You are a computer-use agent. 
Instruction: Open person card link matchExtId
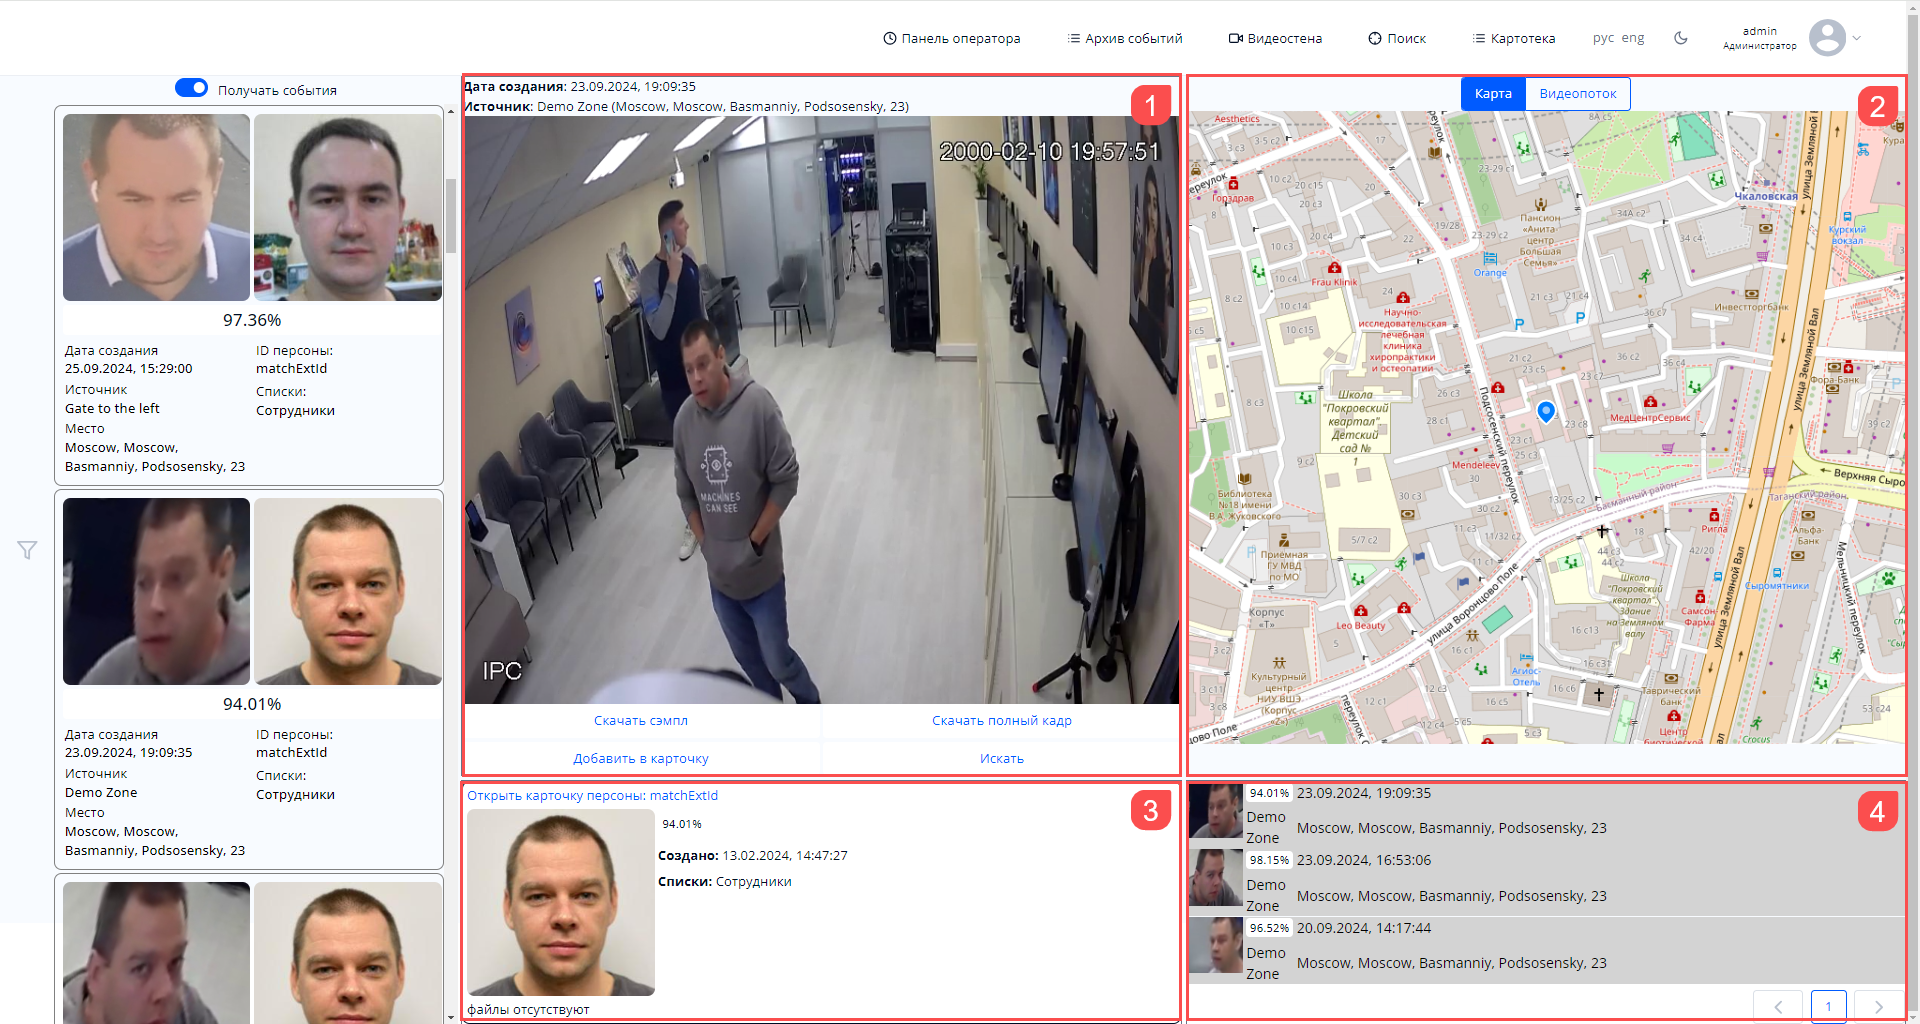coord(592,795)
